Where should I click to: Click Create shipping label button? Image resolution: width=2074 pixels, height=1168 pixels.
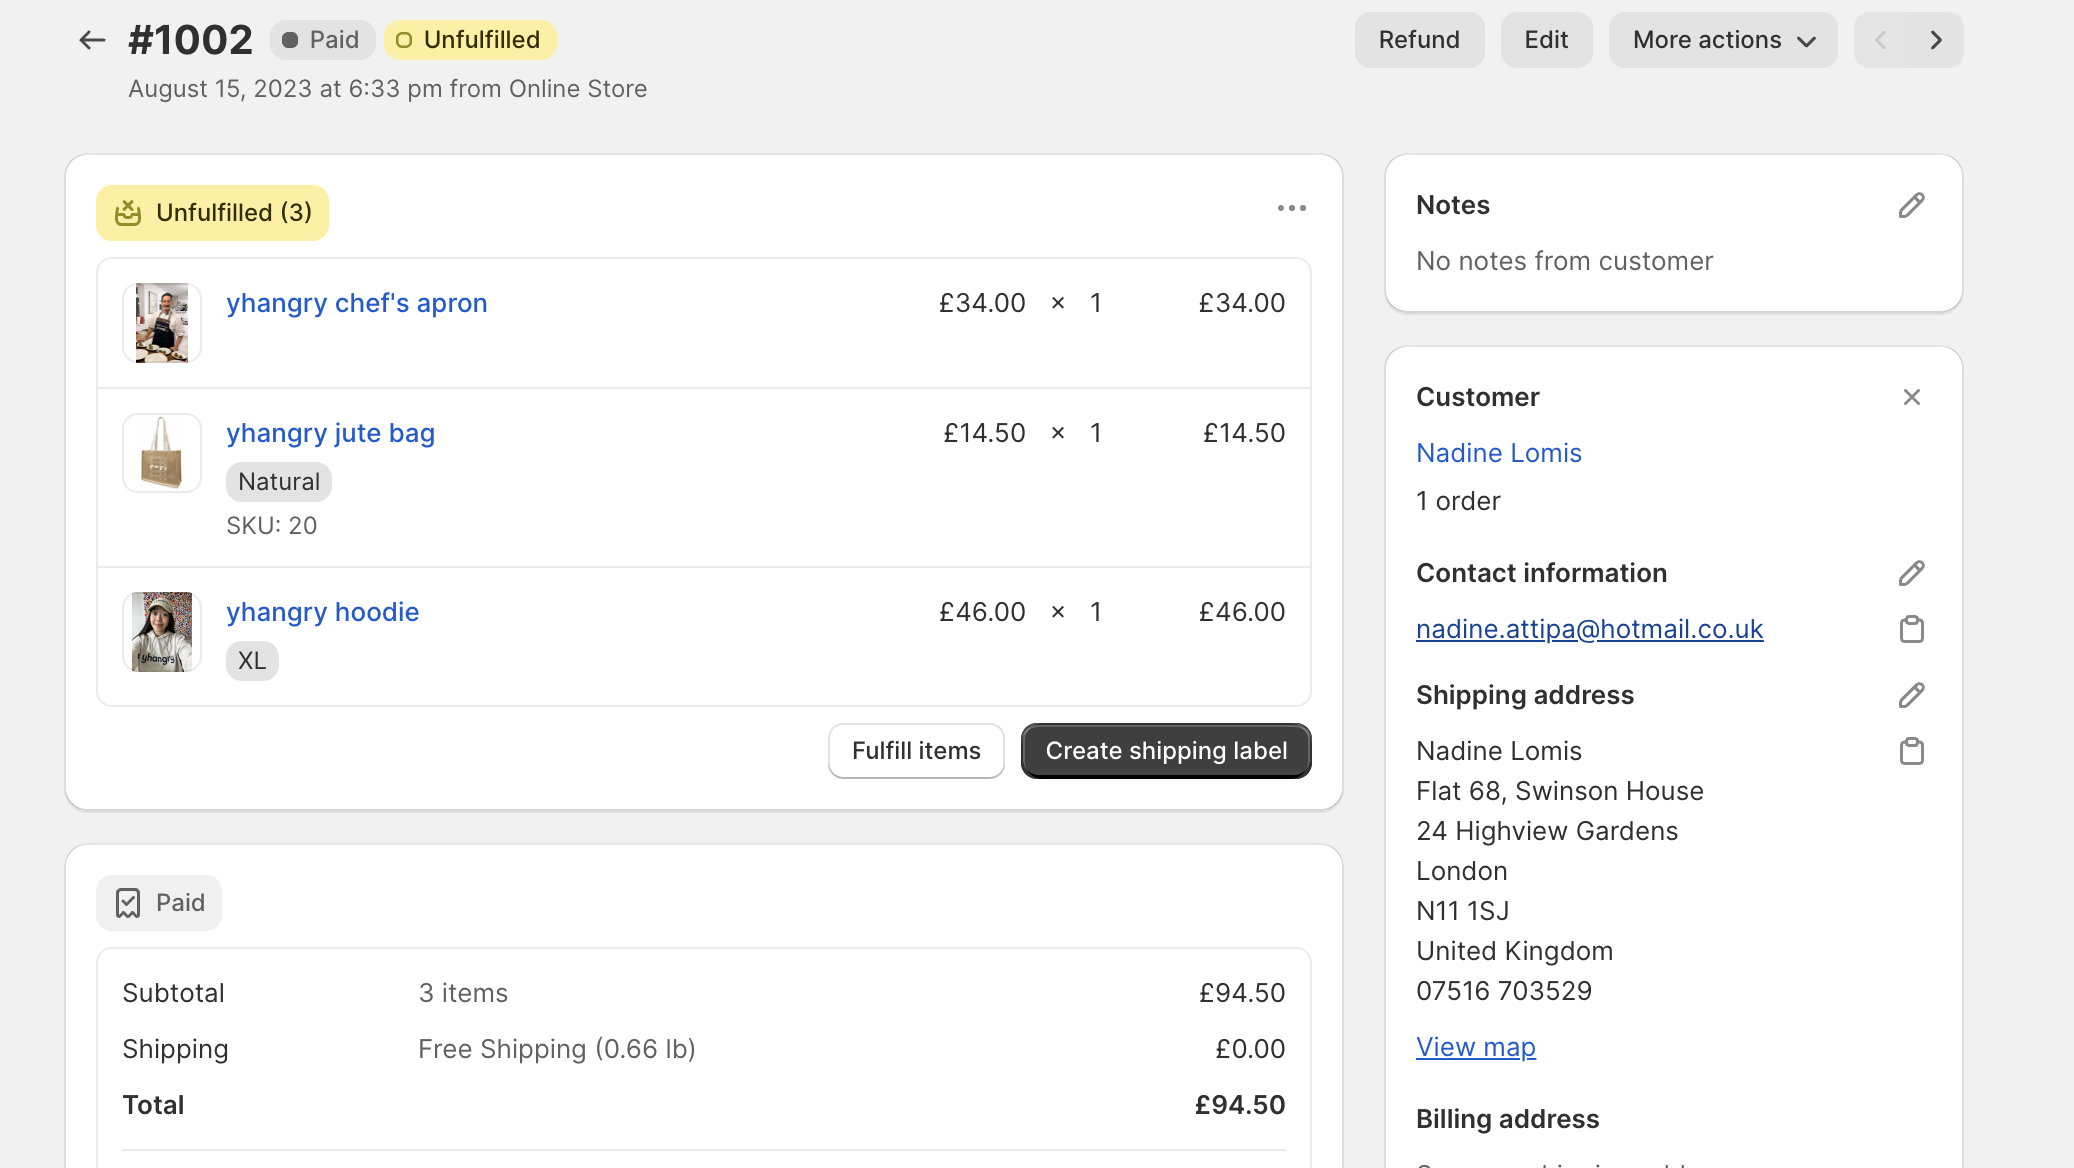tap(1166, 751)
